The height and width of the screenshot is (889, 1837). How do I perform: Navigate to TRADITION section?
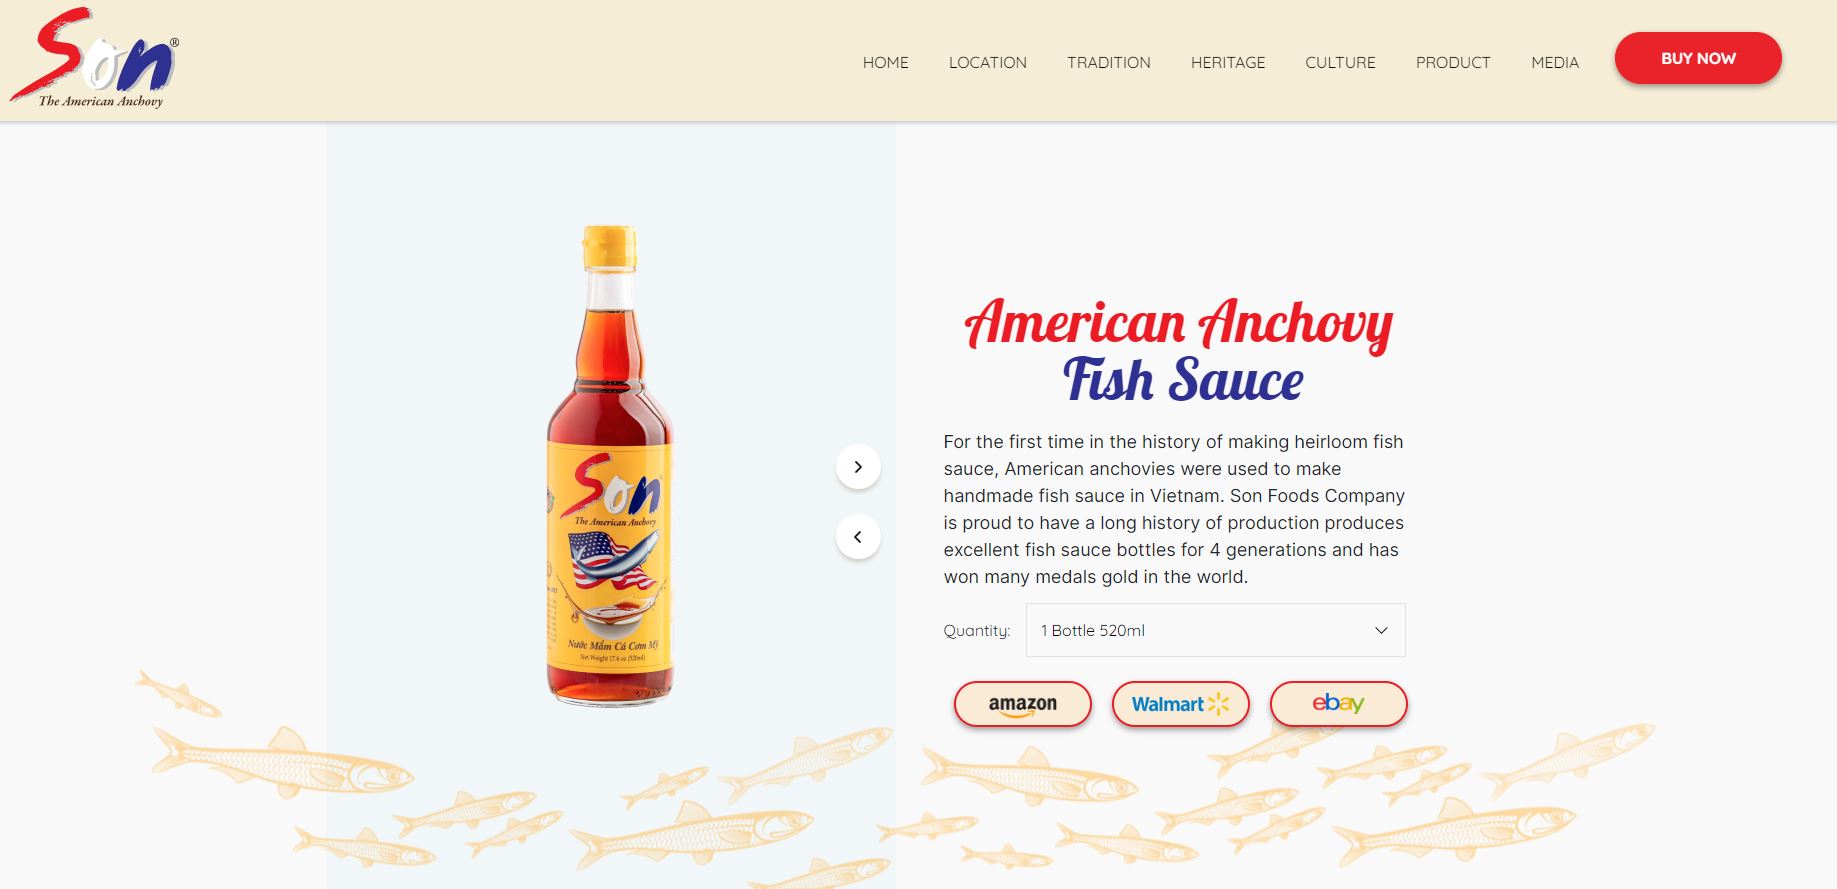(1109, 62)
